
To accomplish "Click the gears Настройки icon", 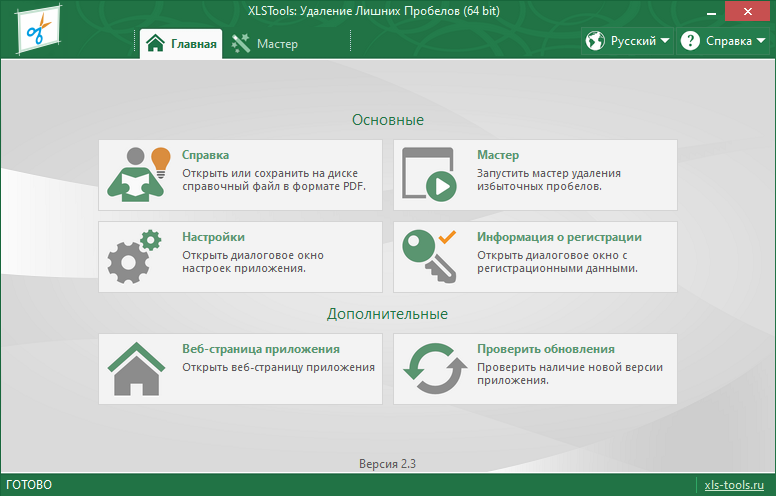I will [x=134, y=256].
